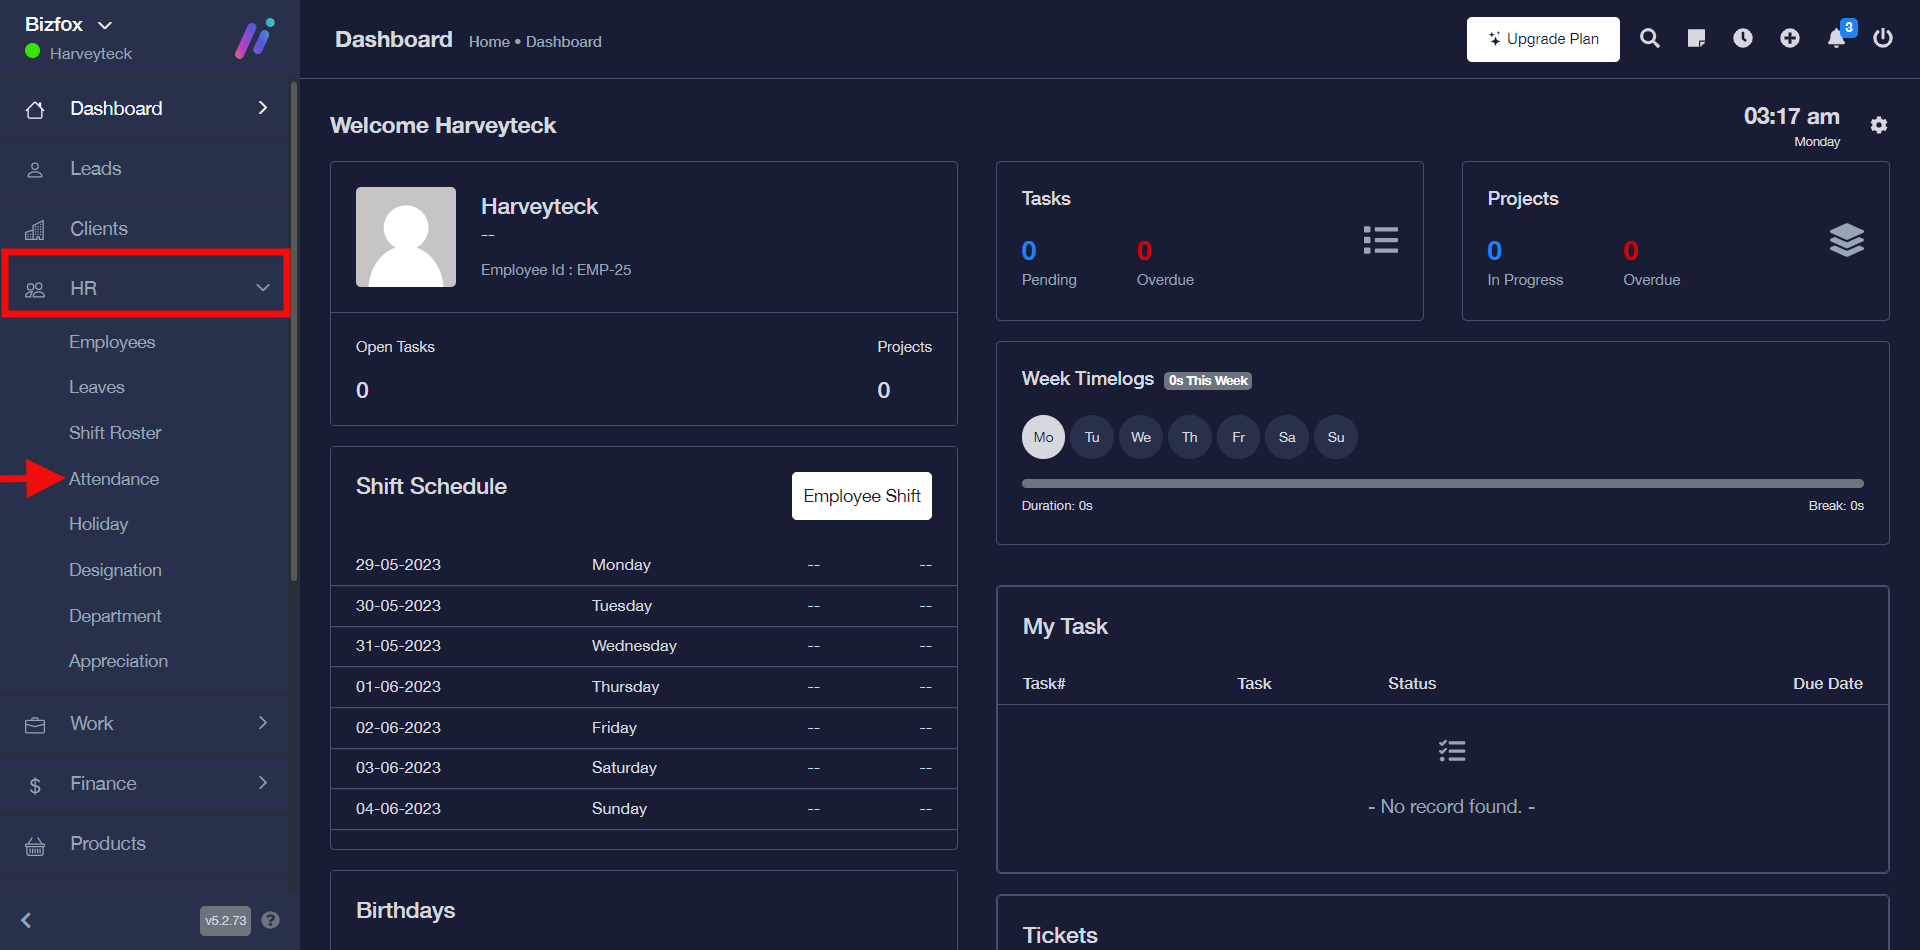The width and height of the screenshot is (1920, 950).
Task: Go to Shift Roster submenu item
Action: tap(115, 433)
